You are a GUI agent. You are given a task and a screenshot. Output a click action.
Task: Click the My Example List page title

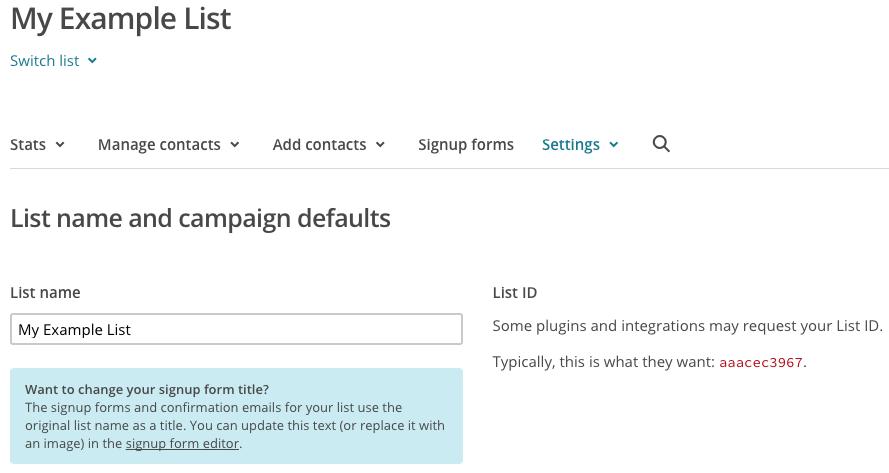pos(121,18)
